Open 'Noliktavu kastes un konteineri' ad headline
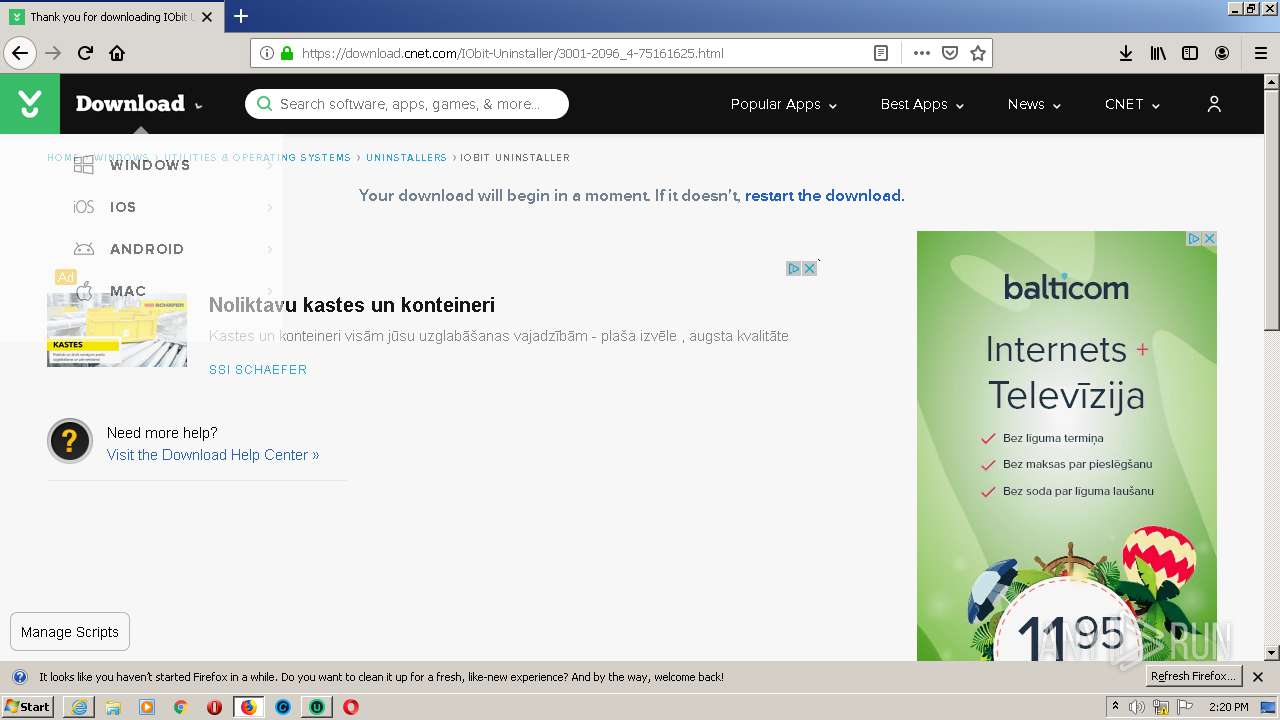The height and width of the screenshot is (720, 1280). (x=352, y=305)
